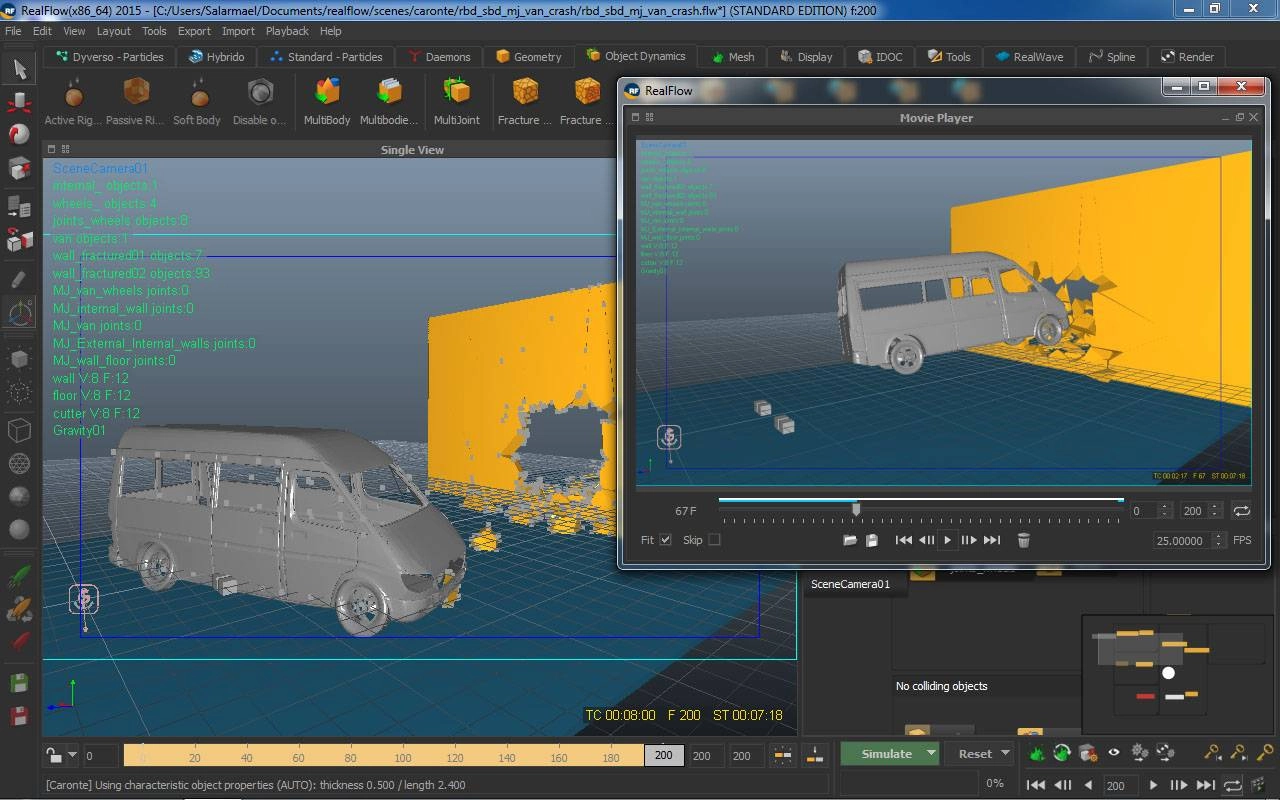Screen dimensions: 1280x800
Task: Click the first key icon in bottom toolbar
Action: (x=1212, y=753)
